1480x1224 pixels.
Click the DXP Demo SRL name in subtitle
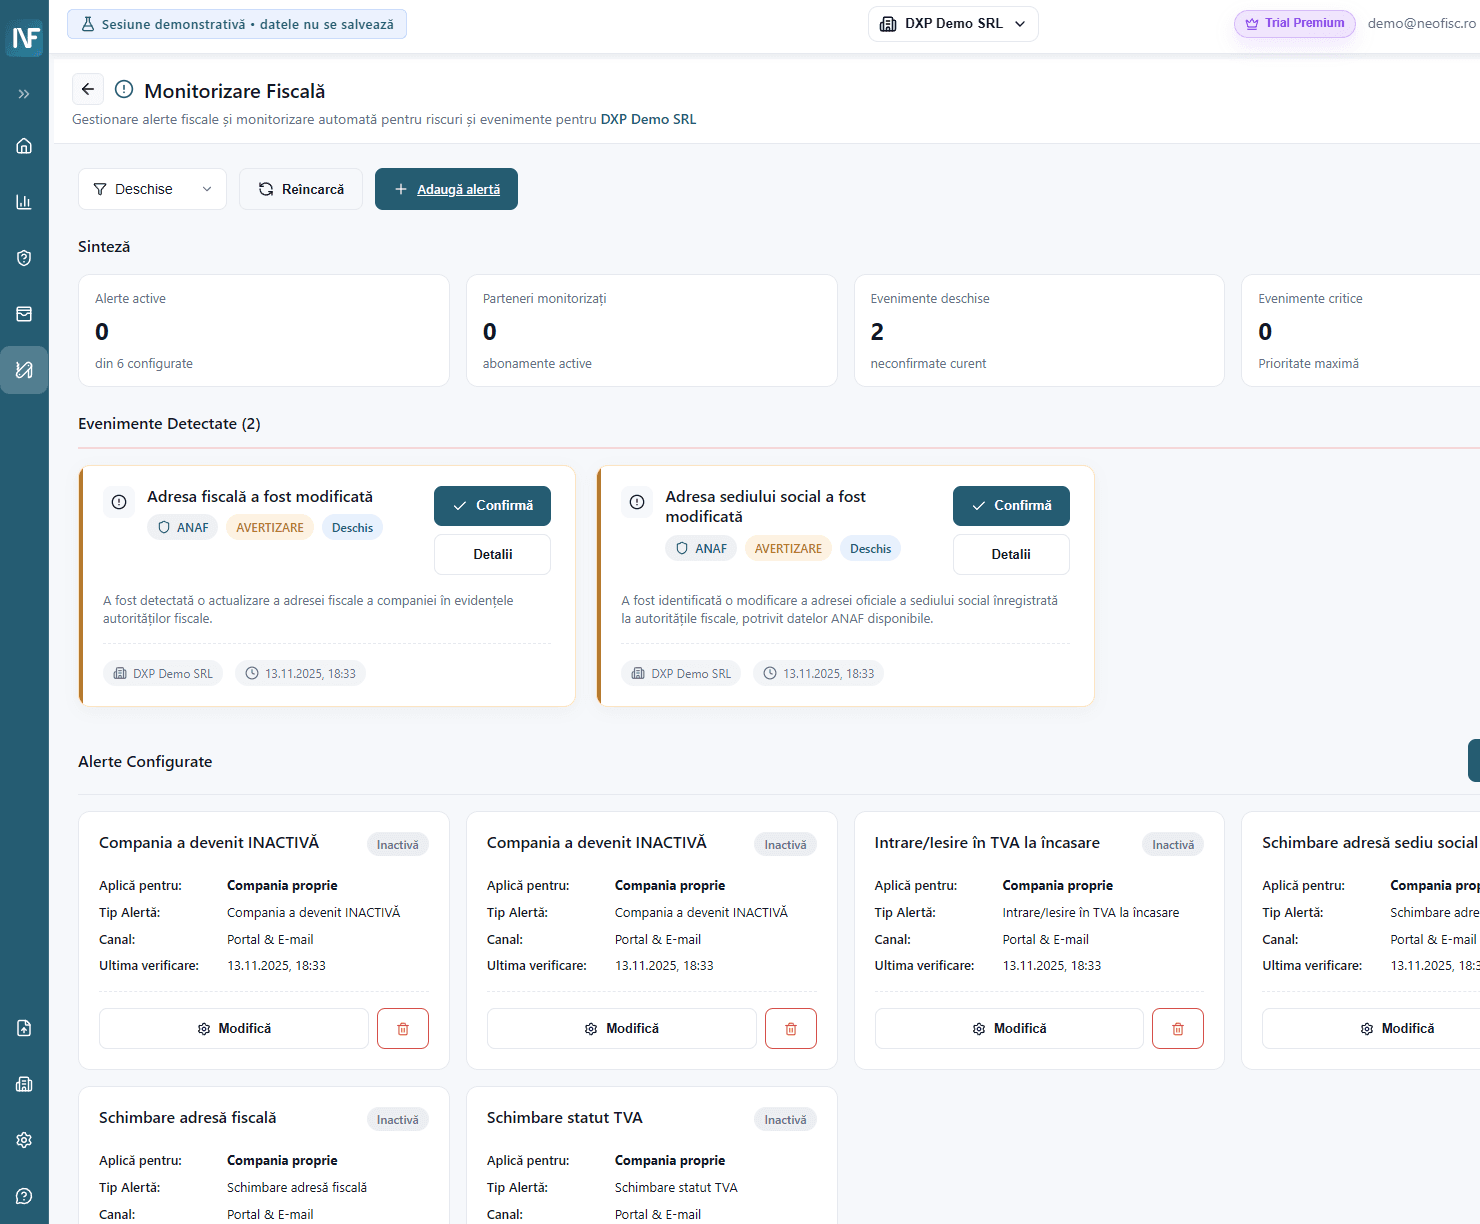tap(648, 119)
